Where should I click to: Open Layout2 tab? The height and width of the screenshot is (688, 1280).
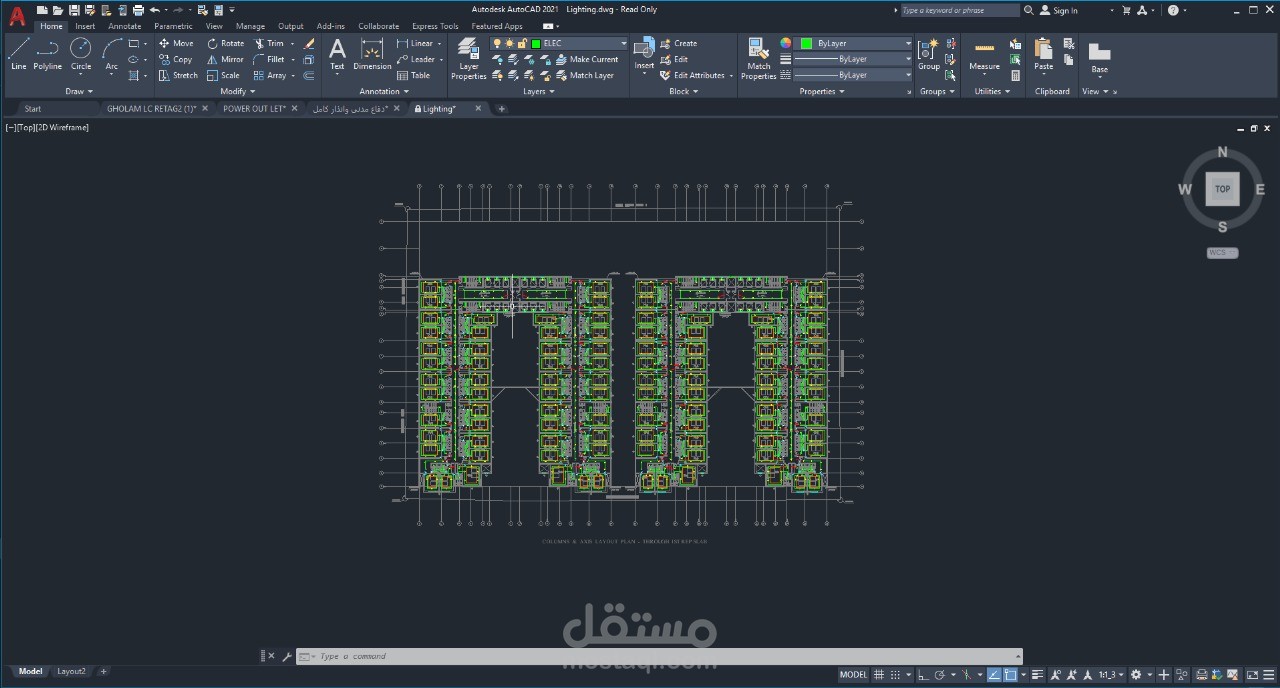click(71, 671)
